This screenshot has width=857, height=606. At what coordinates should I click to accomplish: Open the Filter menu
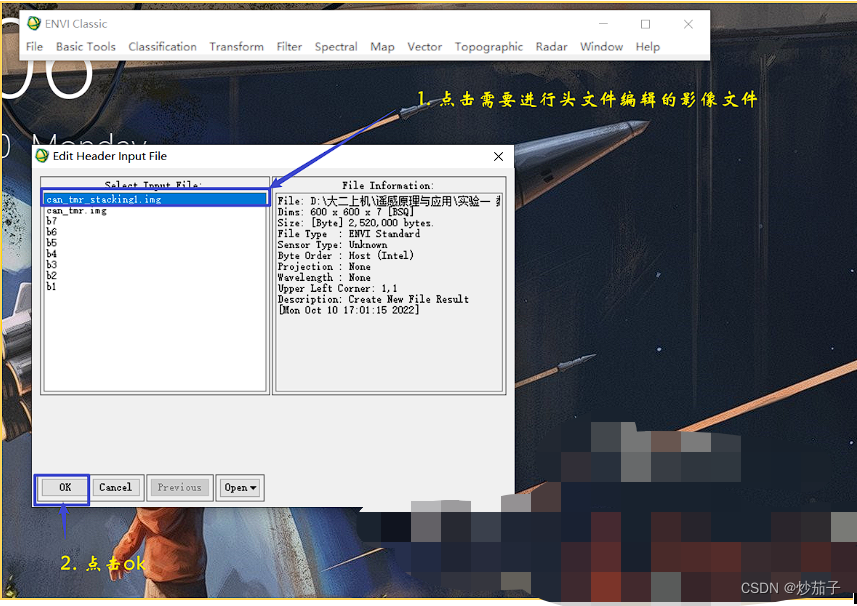pyautogui.click(x=289, y=47)
